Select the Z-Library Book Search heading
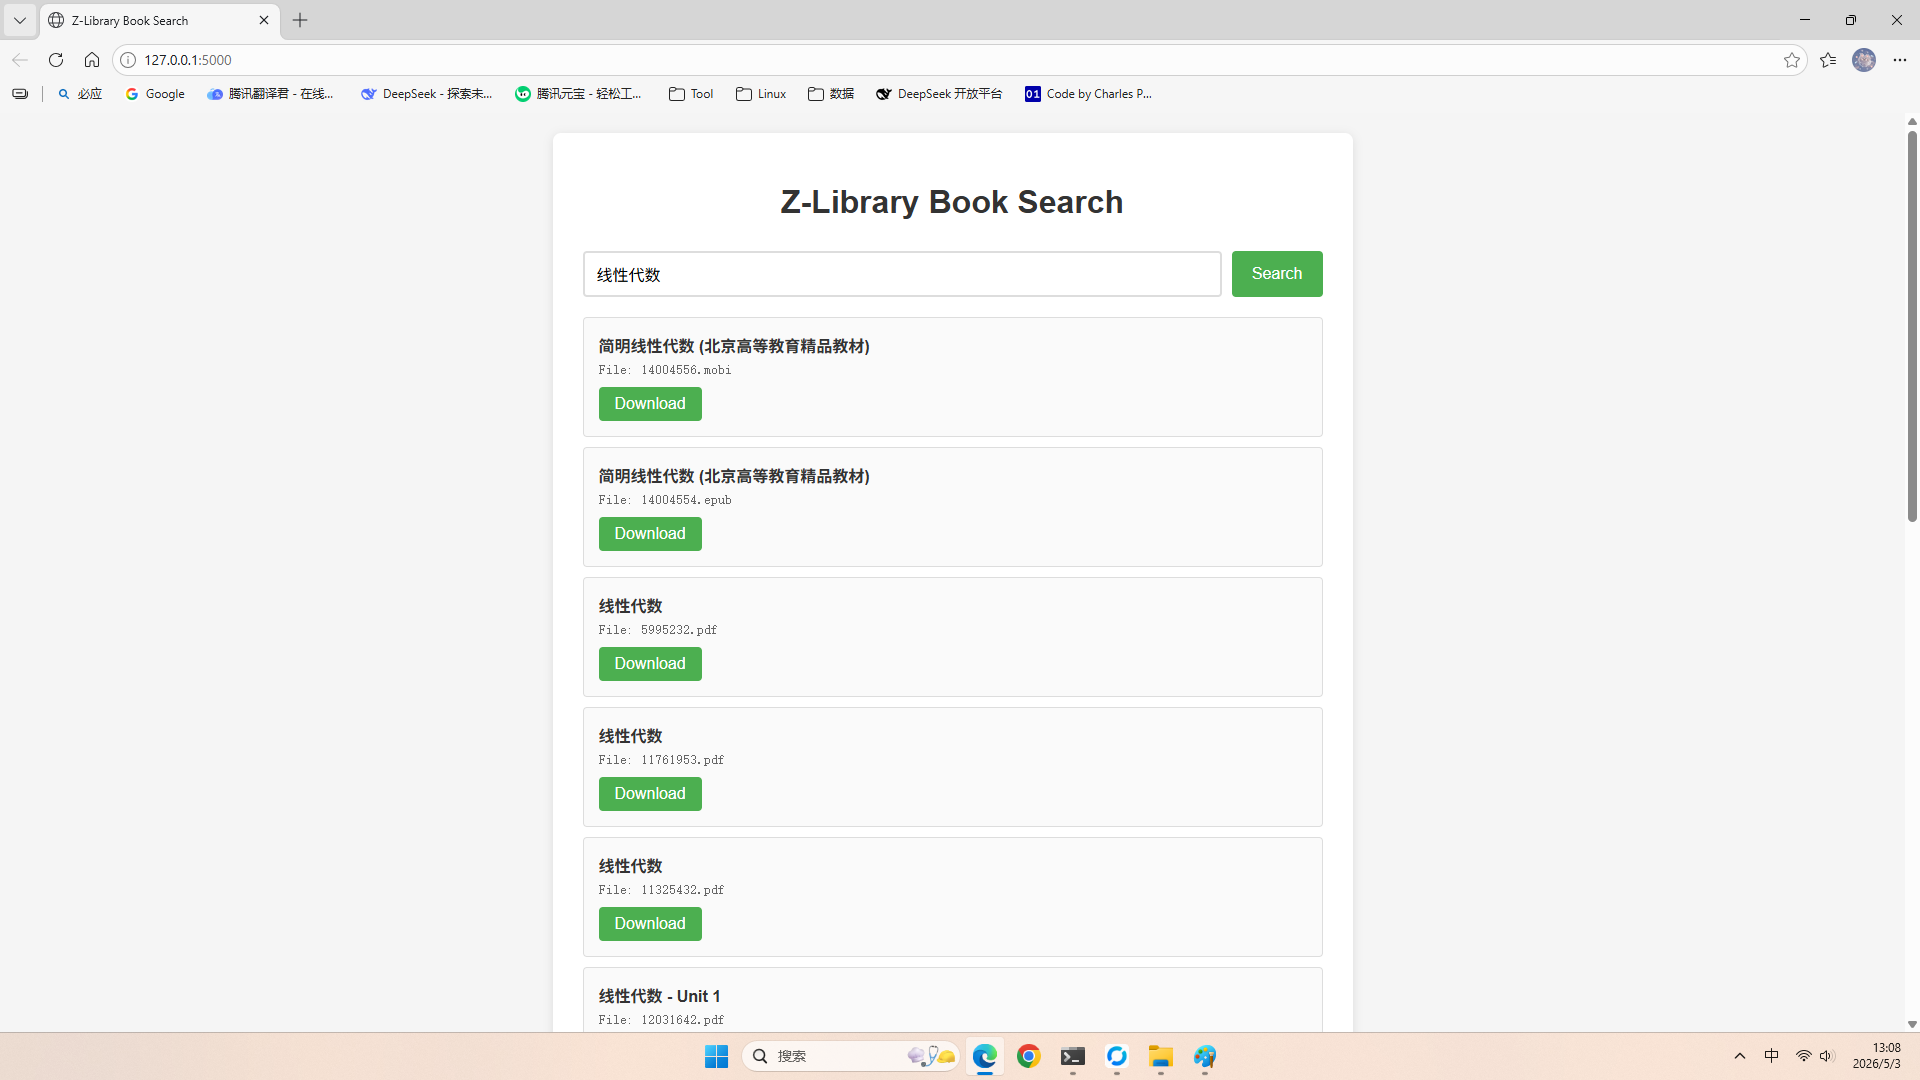The image size is (1920, 1080). 952,202
